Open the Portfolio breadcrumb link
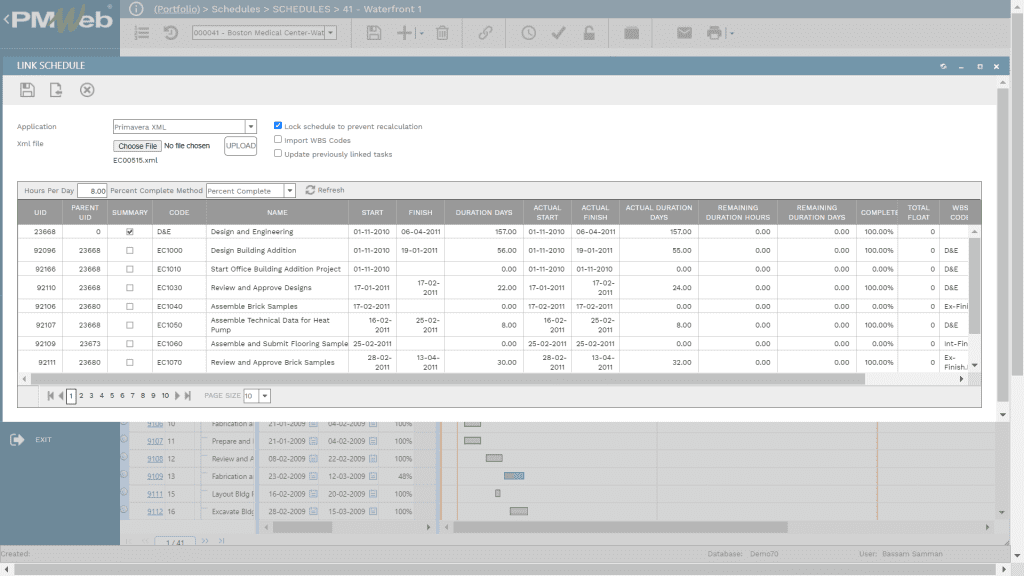Viewport: 1024px width, 576px height. click(177, 9)
